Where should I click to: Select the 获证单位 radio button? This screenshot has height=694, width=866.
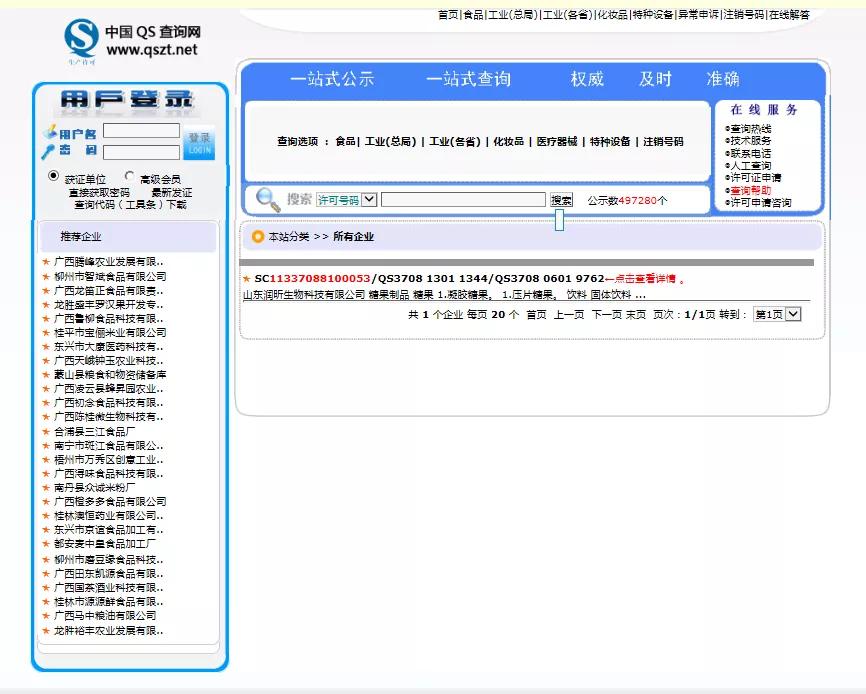[x=52, y=176]
